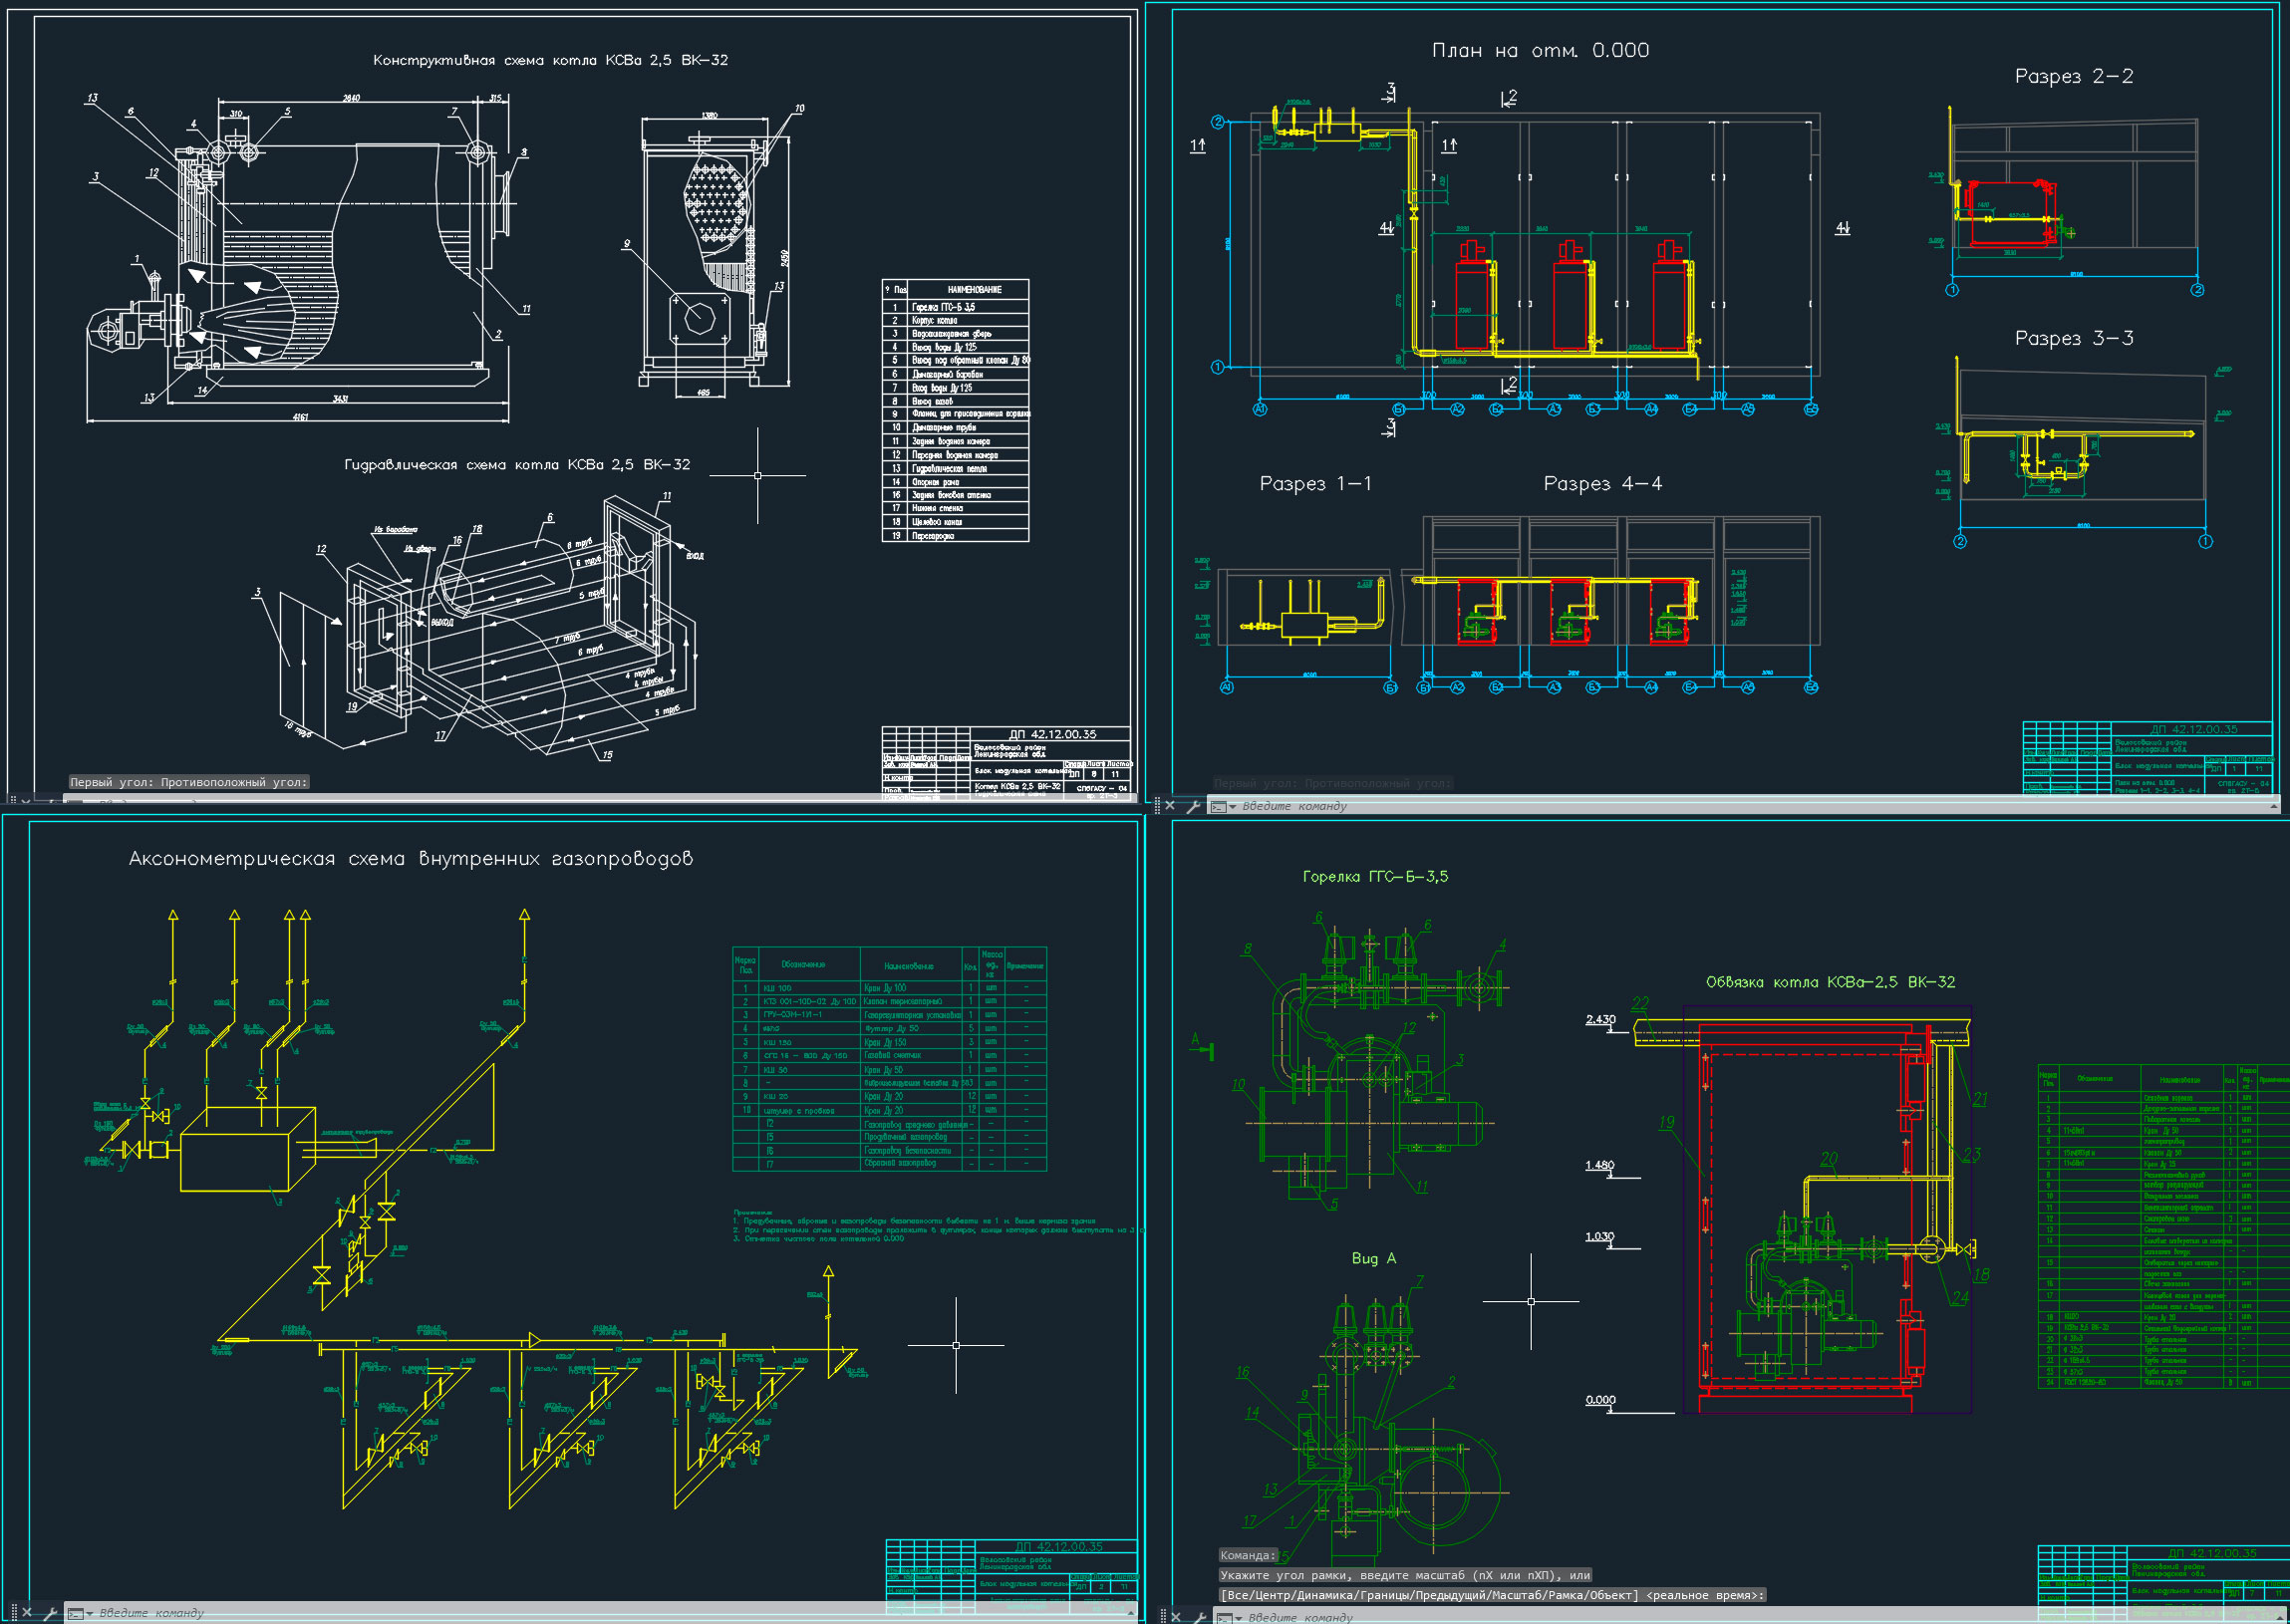
Task: Click the 'Команда:' history line
Action: click(x=1248, y=1555)
